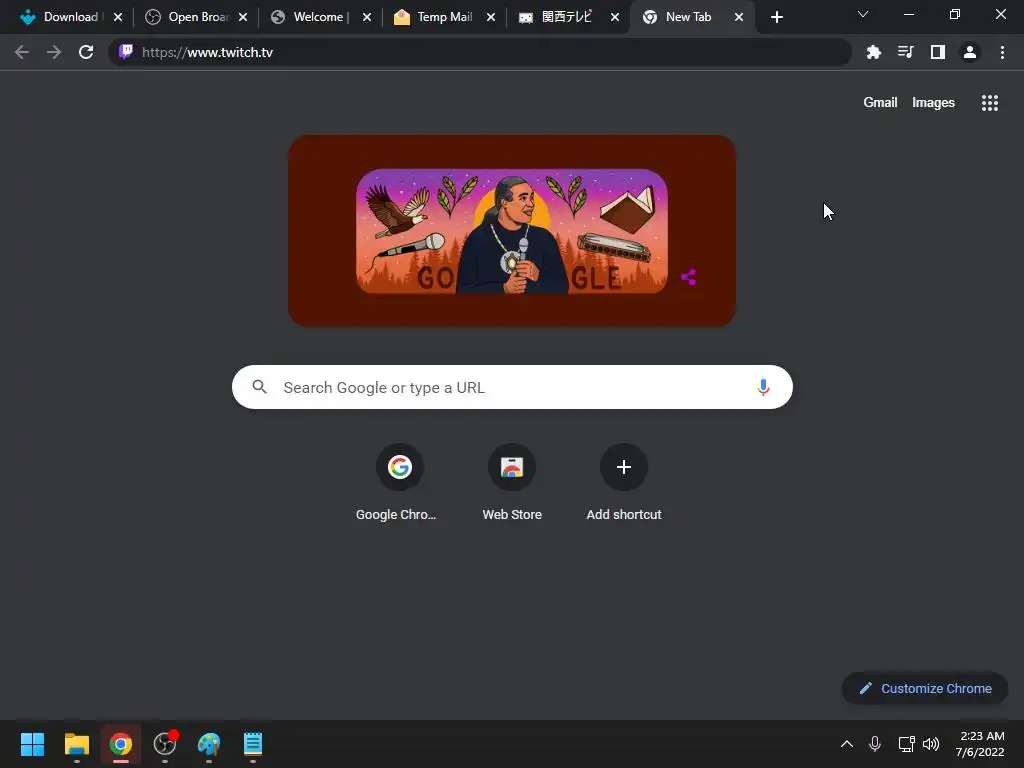Open the Web Store shortcut
This screenshot has height=768, width=1024.
511,482
